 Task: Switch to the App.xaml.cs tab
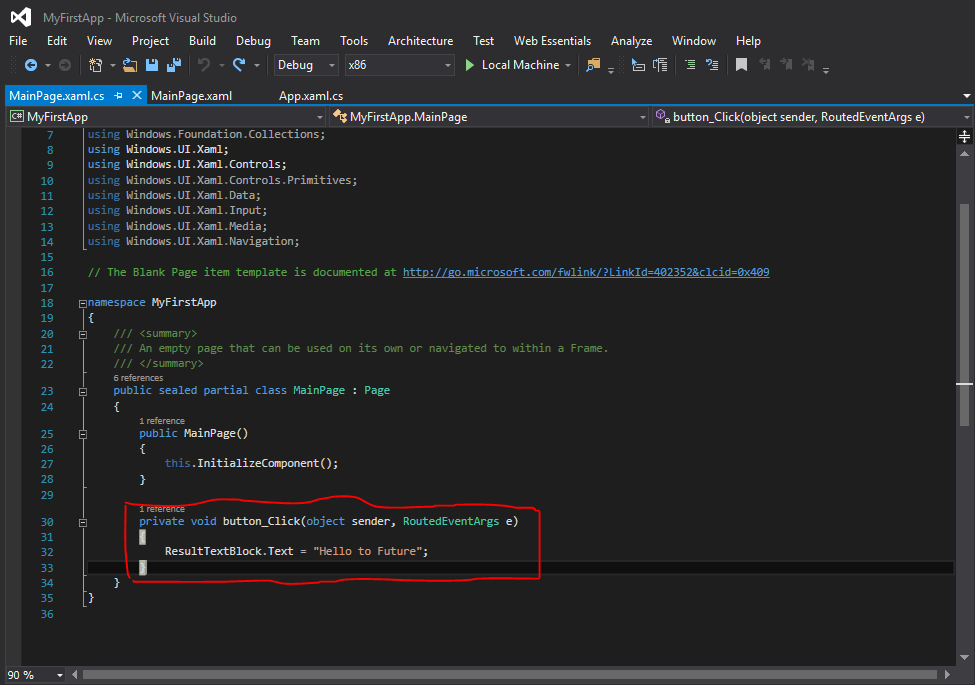click(310, 96)
